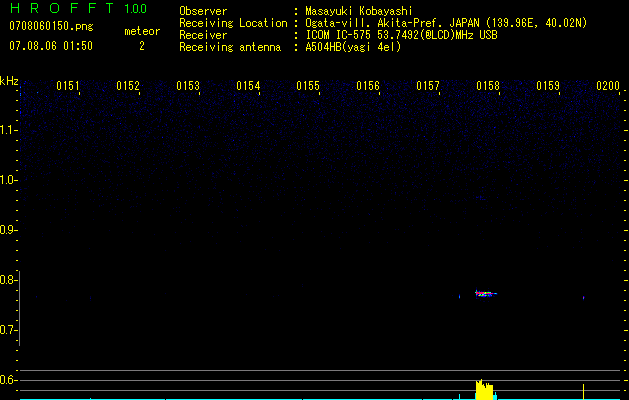Click the time axis label 0154
The height and width of the screenshot is (400, 629).
click(248, 86)
